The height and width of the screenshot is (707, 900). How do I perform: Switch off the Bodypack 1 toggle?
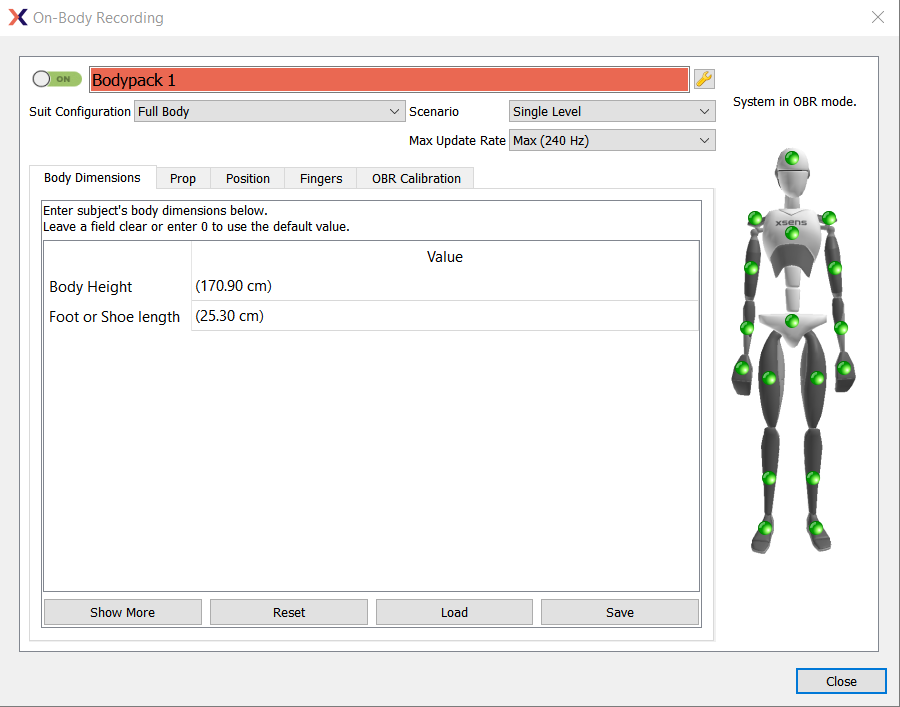(57, 79)
